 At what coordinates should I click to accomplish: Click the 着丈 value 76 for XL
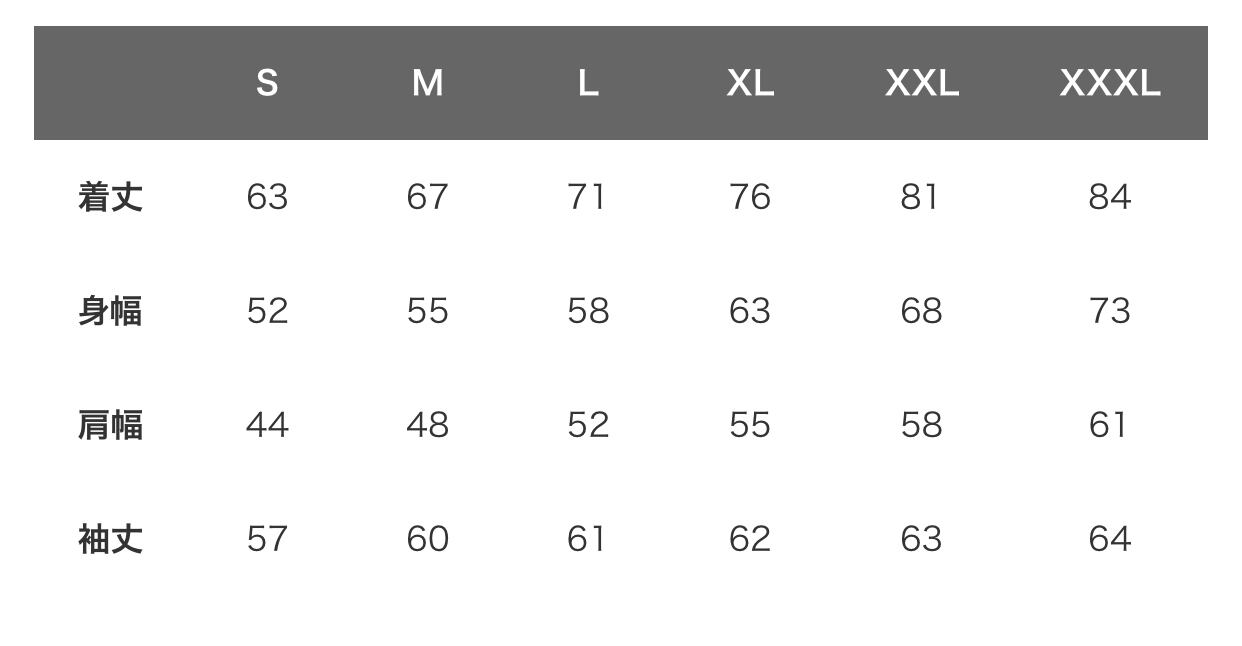(750, 197)
